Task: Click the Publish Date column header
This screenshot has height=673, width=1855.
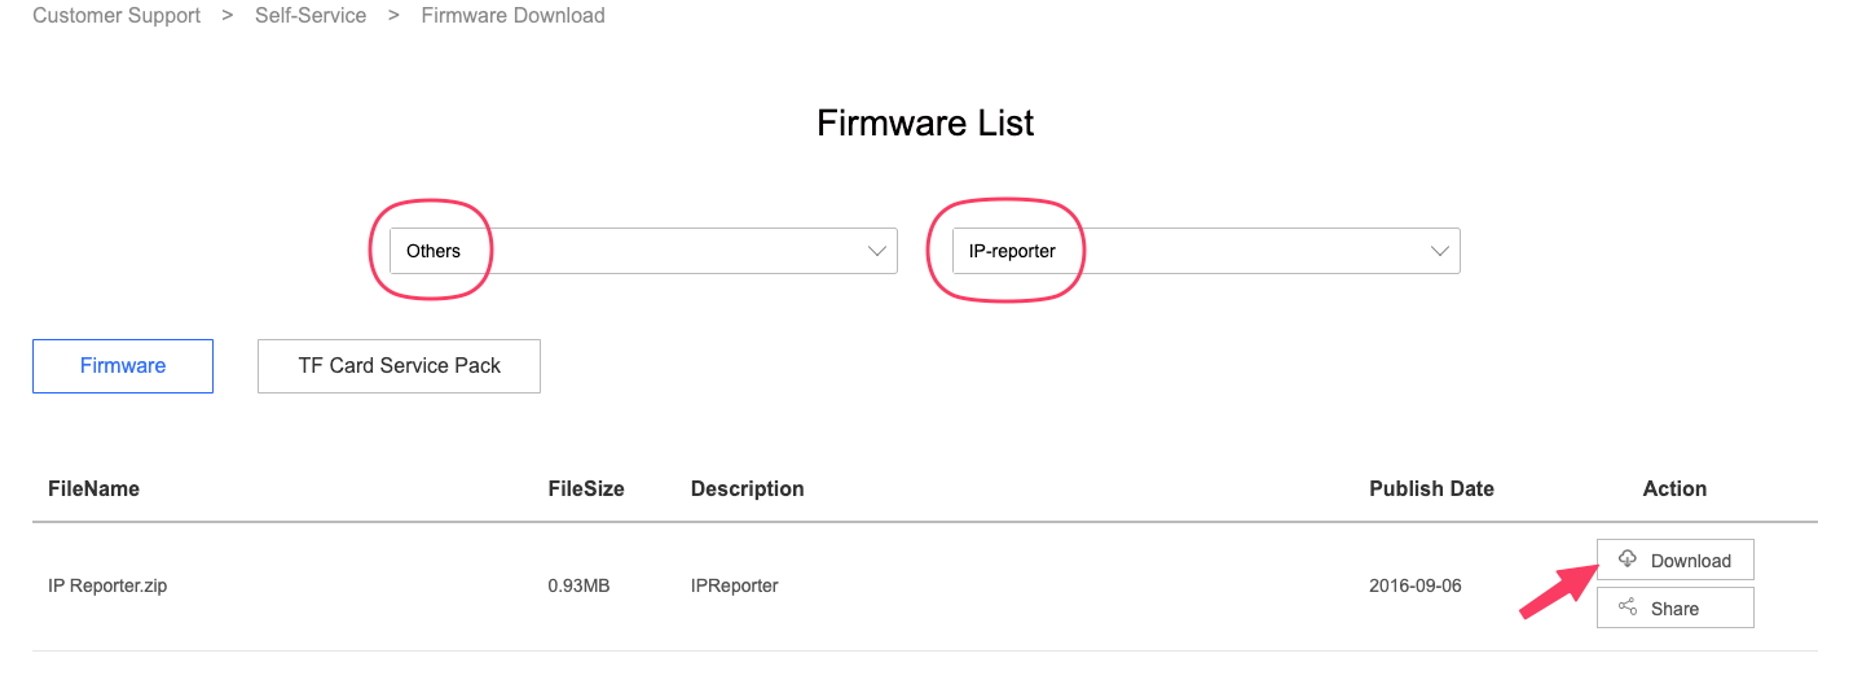Action: pyautogui.click(x=1431, y=489)
